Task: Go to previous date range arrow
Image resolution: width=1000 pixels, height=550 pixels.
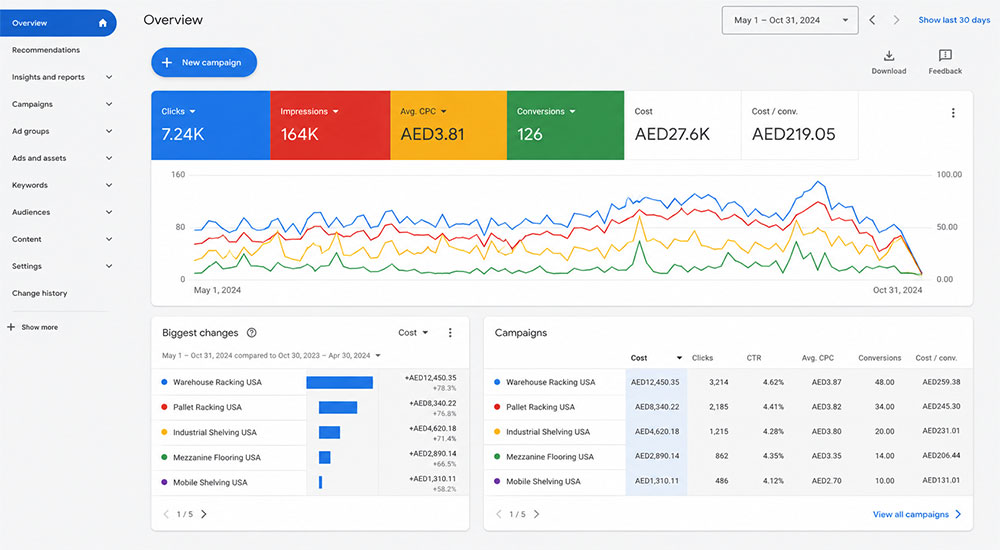Action: [x=872, y=20]
